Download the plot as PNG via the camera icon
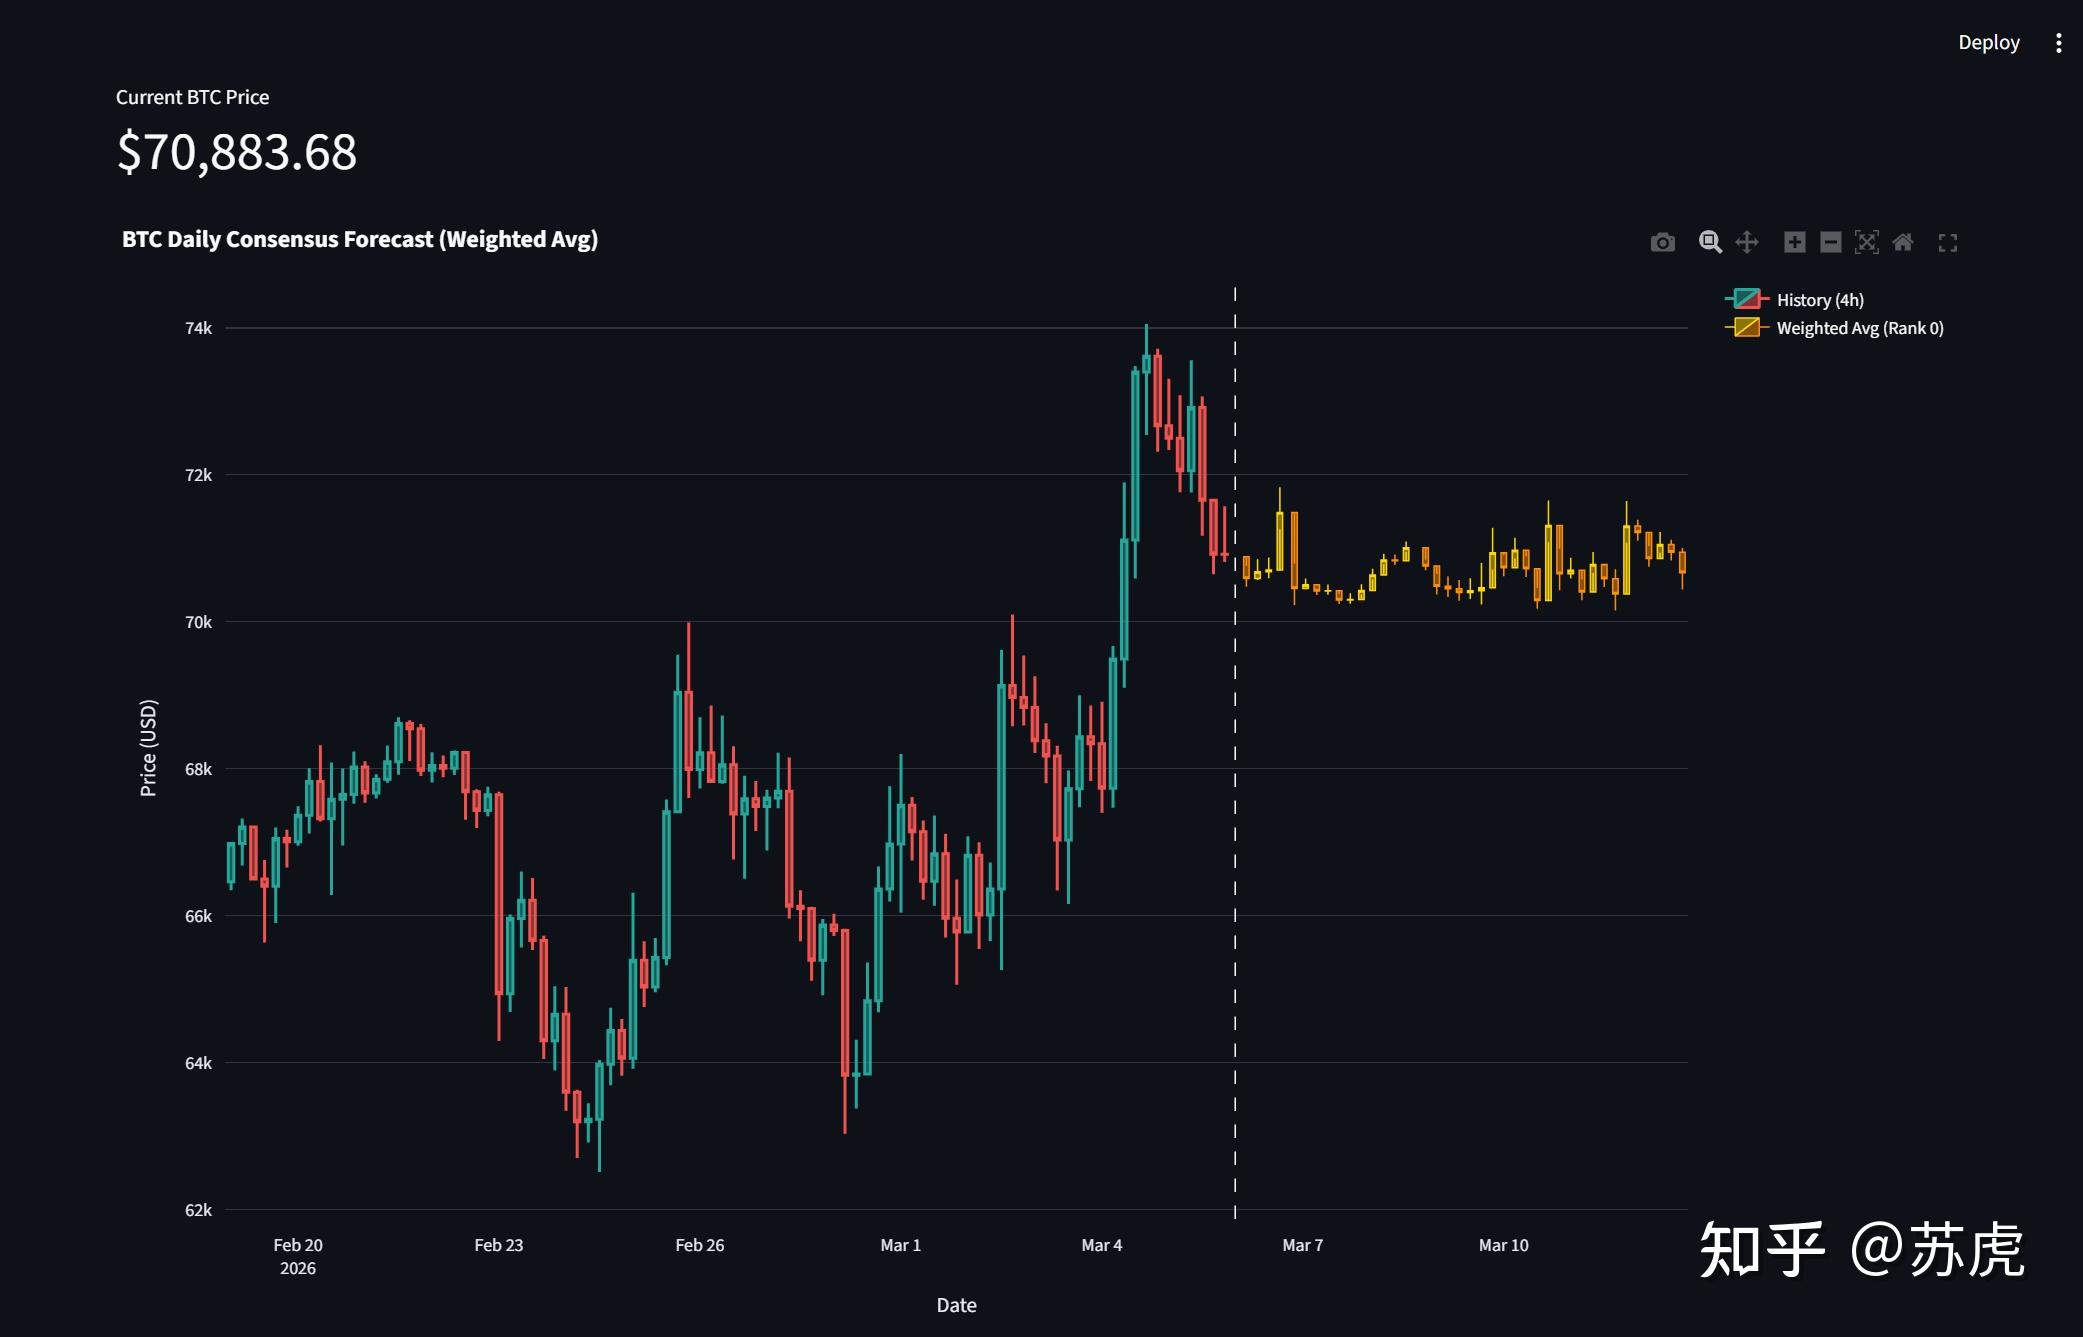The image size is (2083, 1337). (x=1662, y=242)
